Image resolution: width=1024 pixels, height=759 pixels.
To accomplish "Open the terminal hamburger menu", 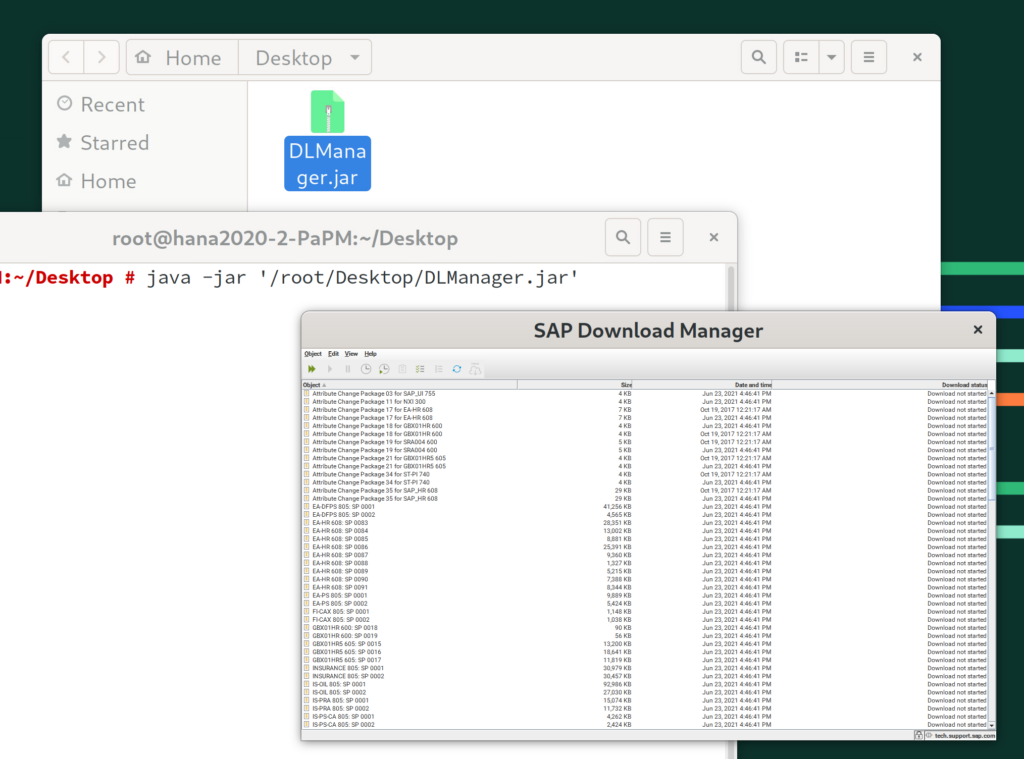I will point(665,238).
